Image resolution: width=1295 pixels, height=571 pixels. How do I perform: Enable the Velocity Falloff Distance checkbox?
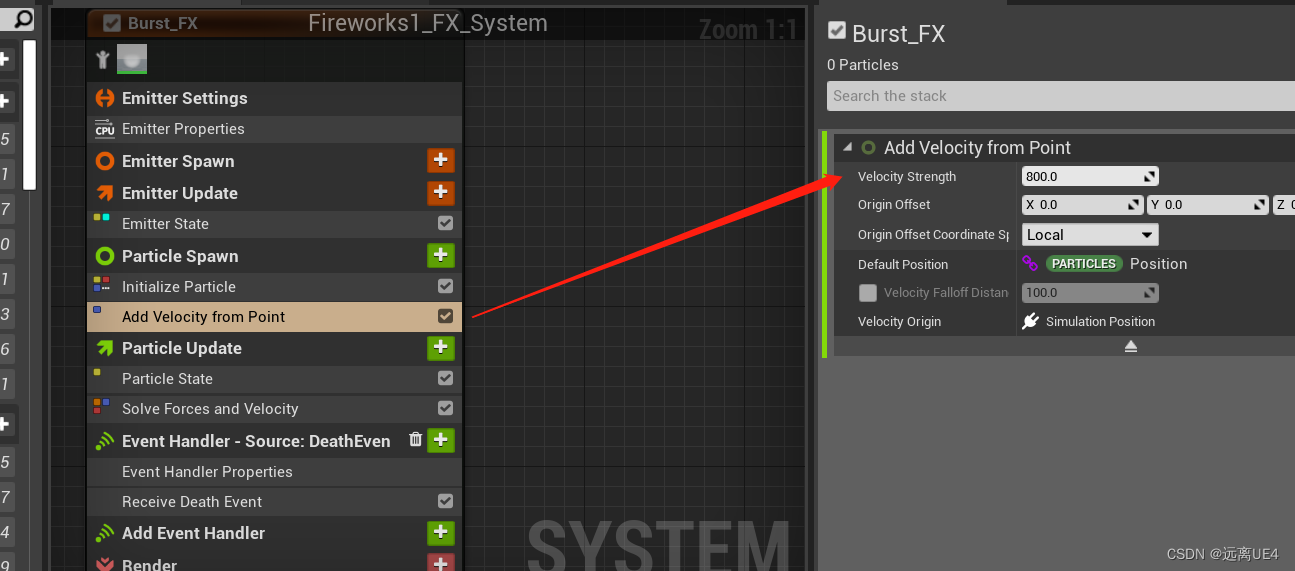(868, 293)
